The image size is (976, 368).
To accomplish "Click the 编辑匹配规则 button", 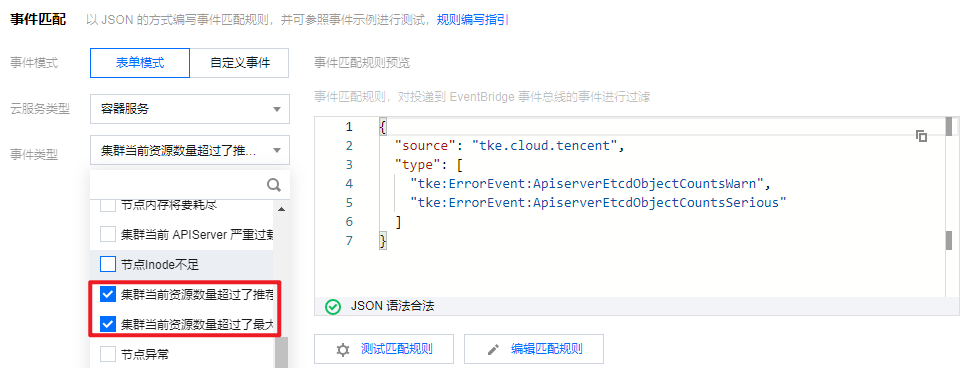I will (534, 349).
